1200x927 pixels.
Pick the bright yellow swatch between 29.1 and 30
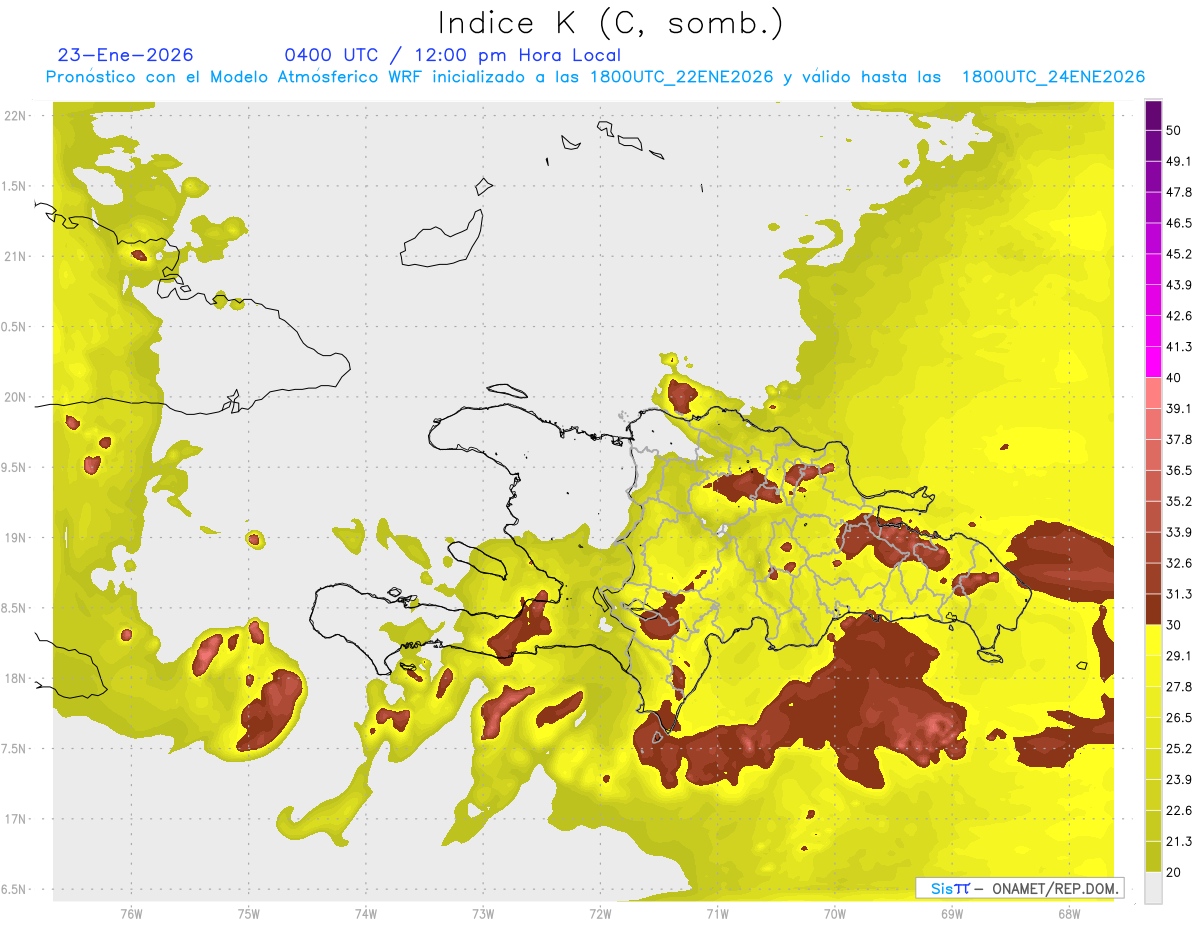tap(1154, 640)
